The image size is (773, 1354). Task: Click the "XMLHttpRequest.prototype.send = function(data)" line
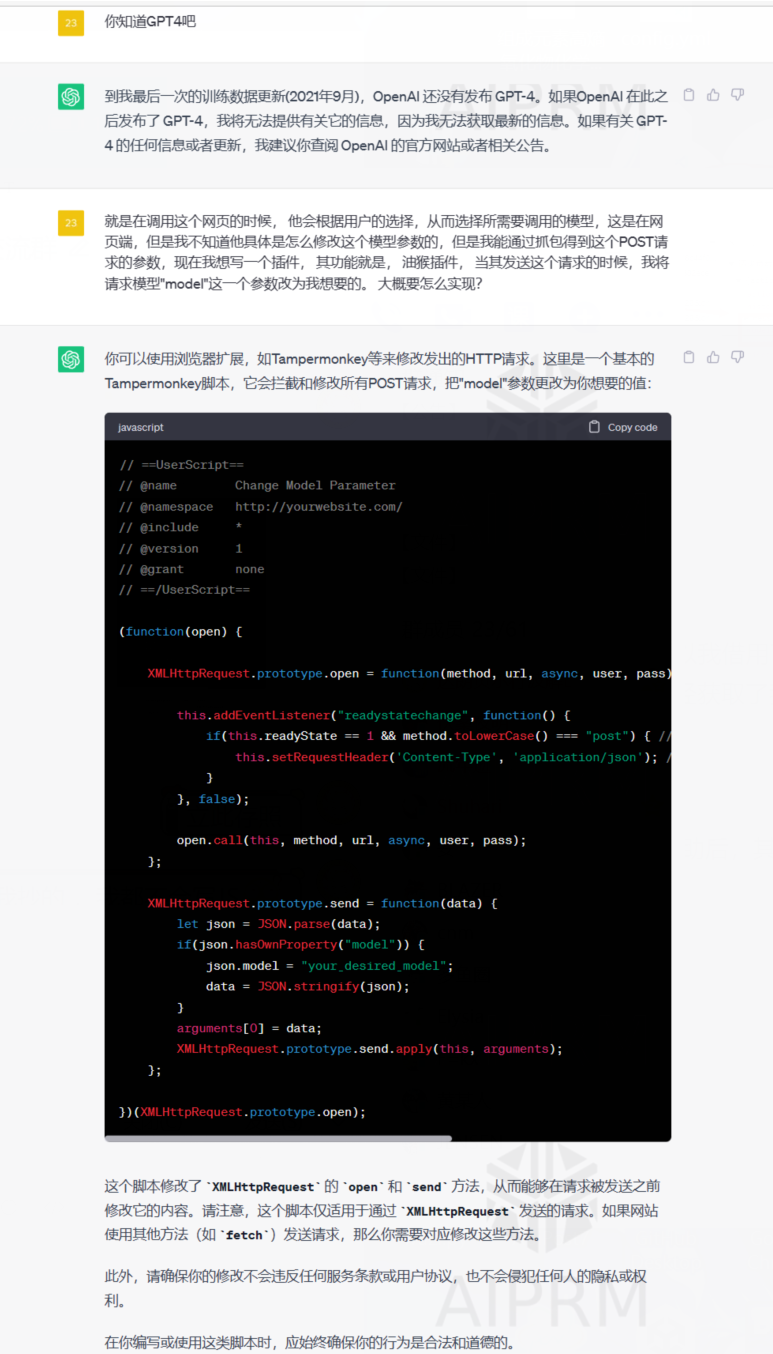(322, 904)
